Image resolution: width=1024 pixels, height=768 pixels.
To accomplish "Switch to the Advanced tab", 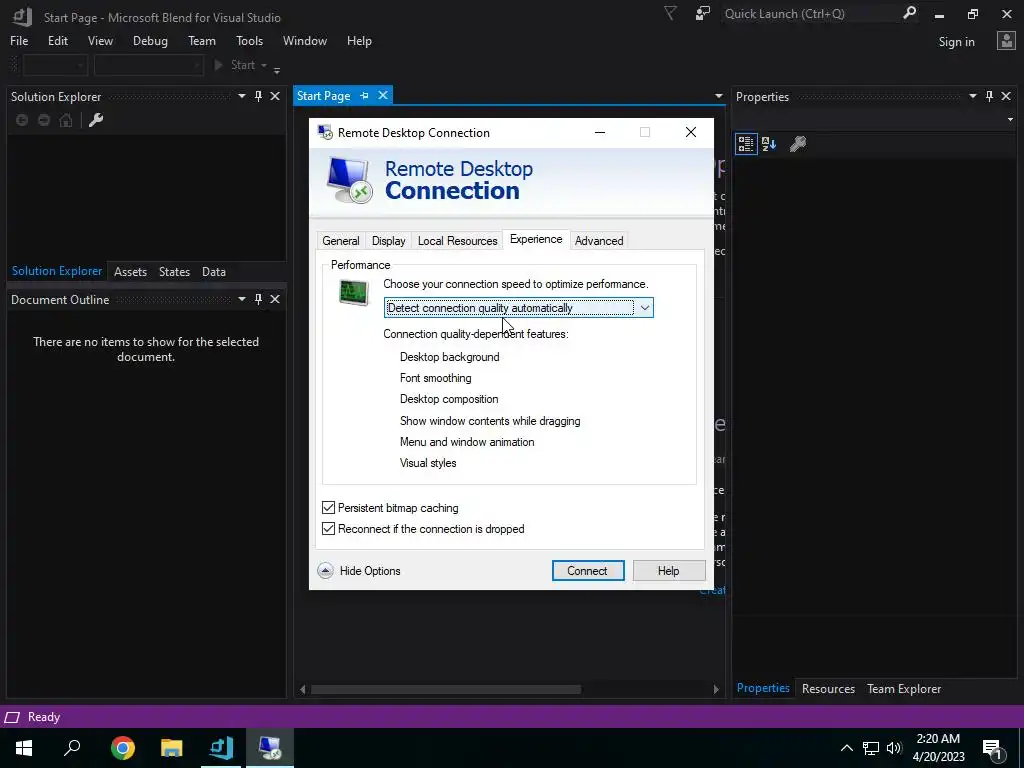I will coord(599,240).
